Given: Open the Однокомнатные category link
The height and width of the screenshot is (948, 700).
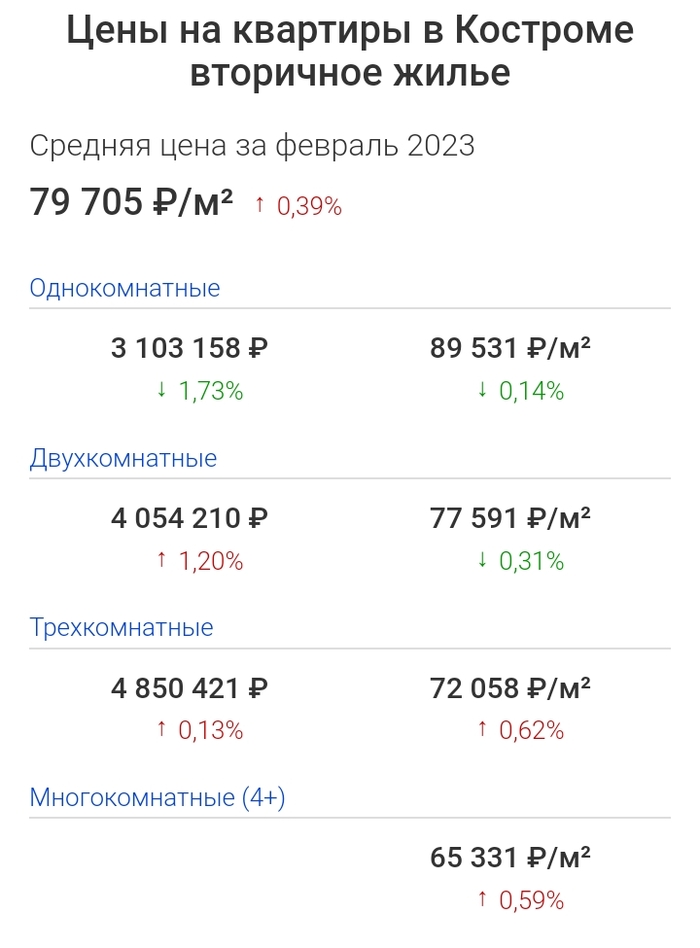Looking at the screenshot, I should [x=125, y=289].
